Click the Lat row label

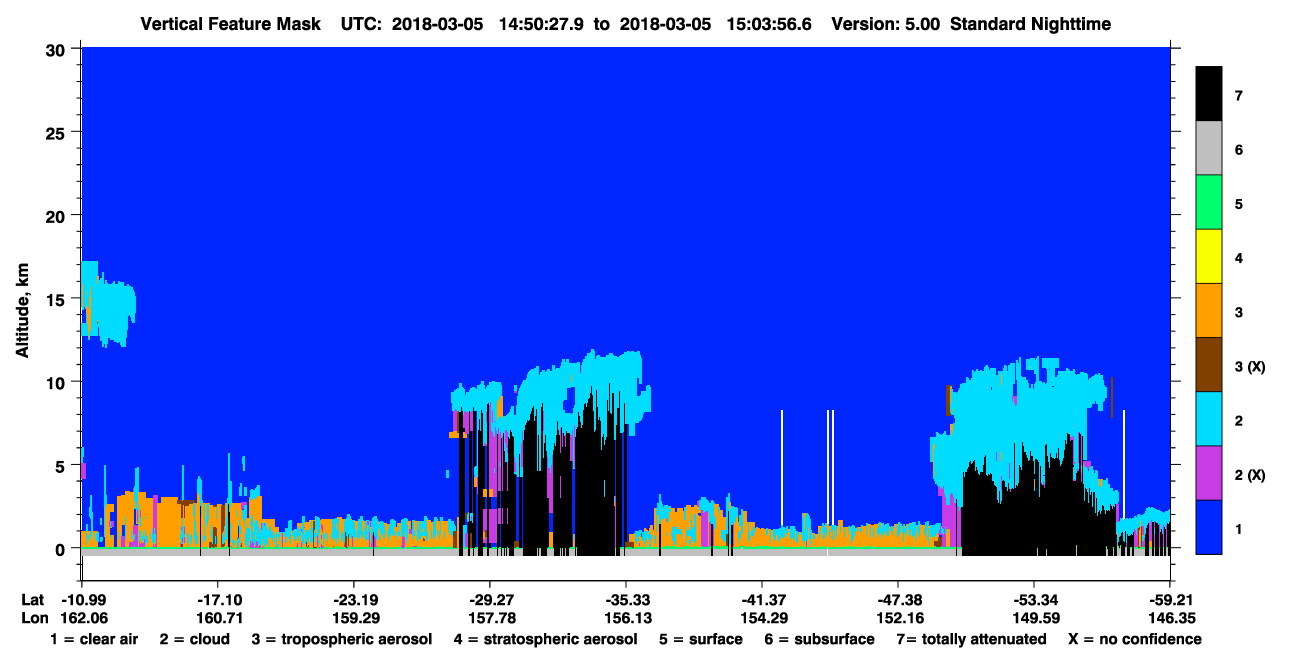click(x=33, y=600)
